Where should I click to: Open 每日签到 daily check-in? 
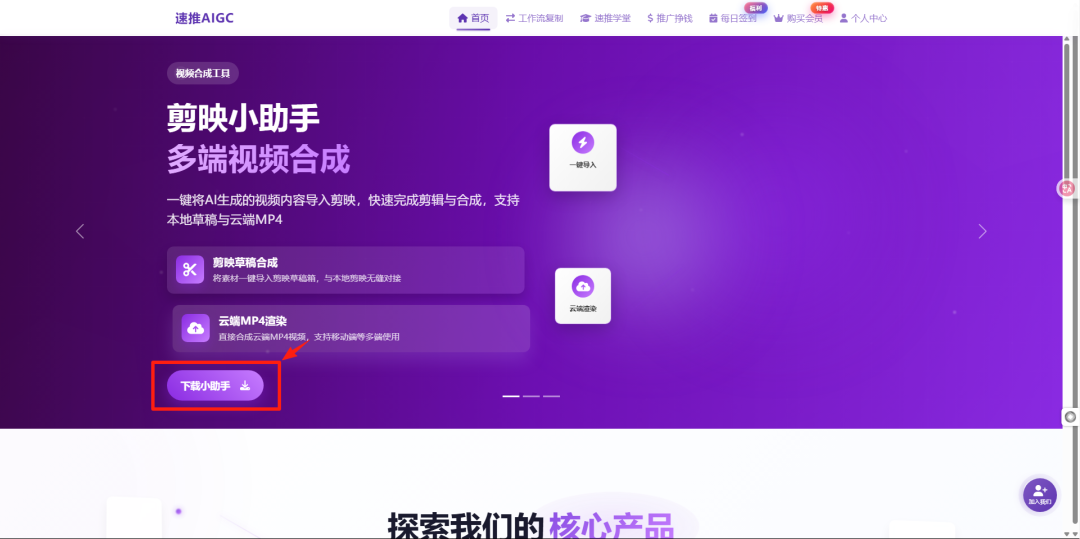point(733,19)
